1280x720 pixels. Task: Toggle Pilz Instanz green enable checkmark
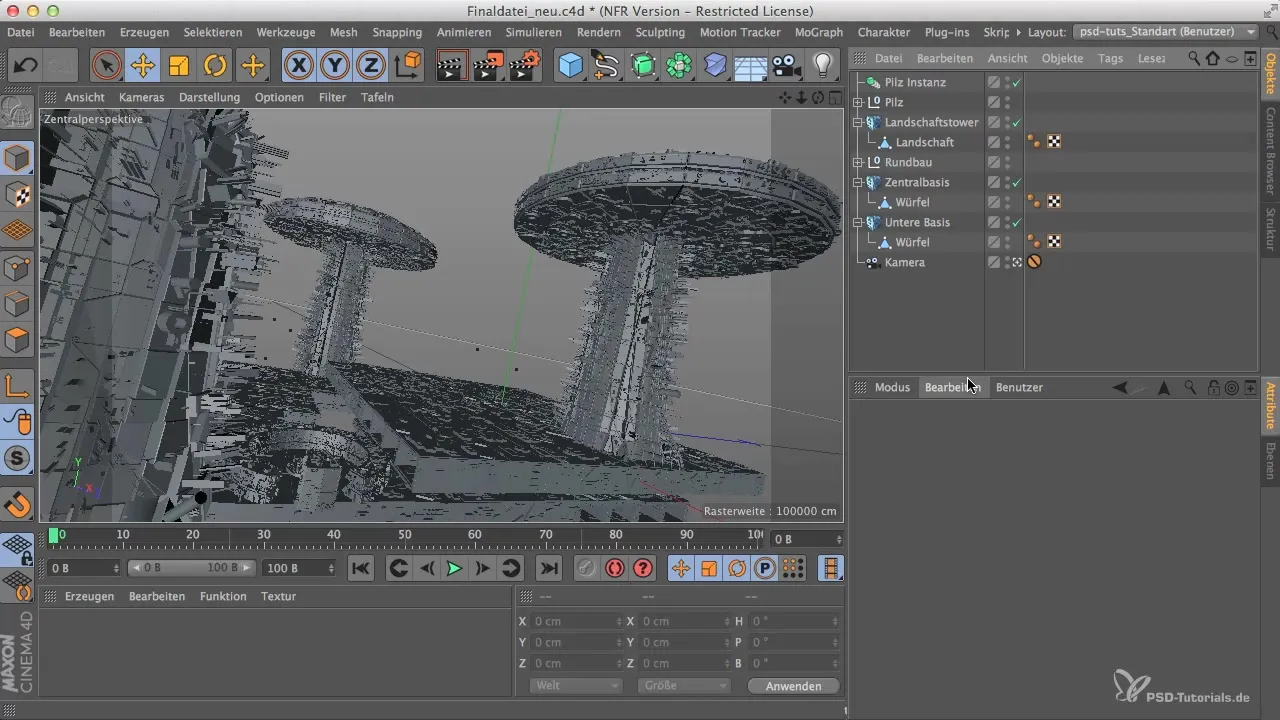point(1017,82)
